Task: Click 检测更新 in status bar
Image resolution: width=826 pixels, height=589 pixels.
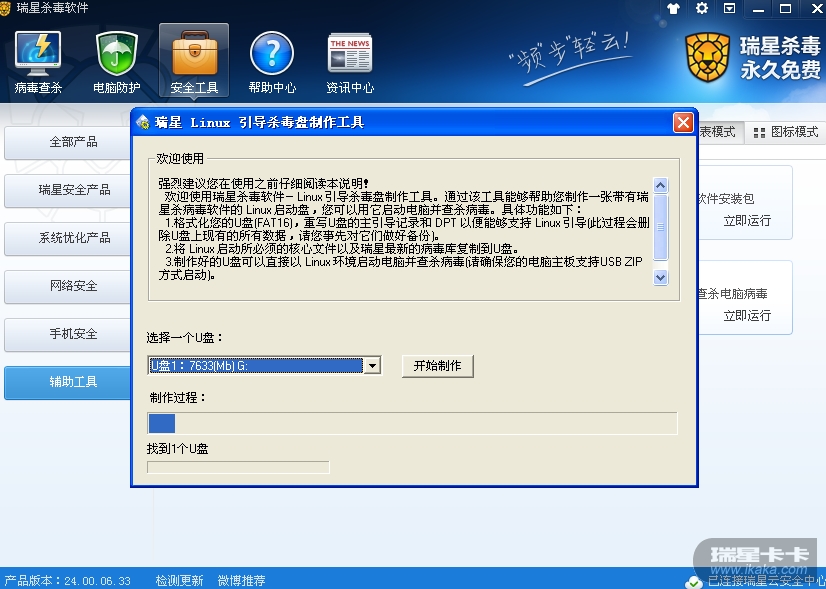Action: [179, 581]
